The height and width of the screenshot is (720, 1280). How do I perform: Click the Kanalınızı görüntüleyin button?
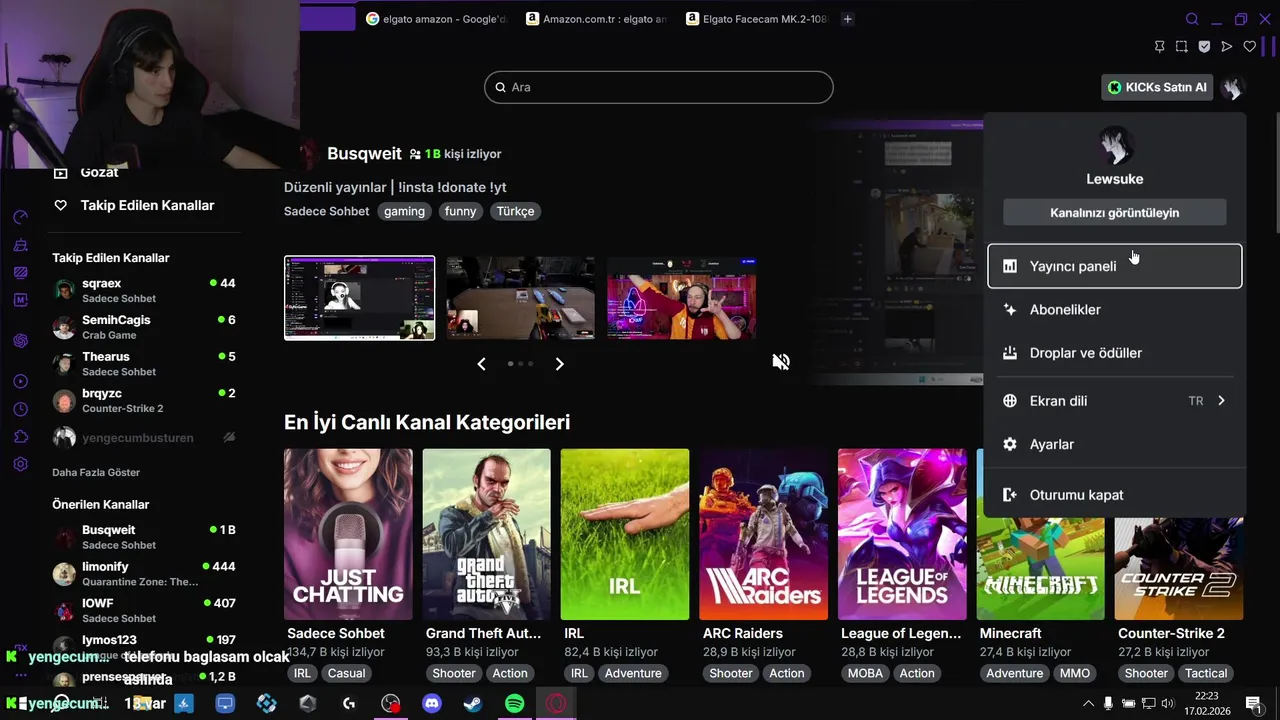point(1115,213)
